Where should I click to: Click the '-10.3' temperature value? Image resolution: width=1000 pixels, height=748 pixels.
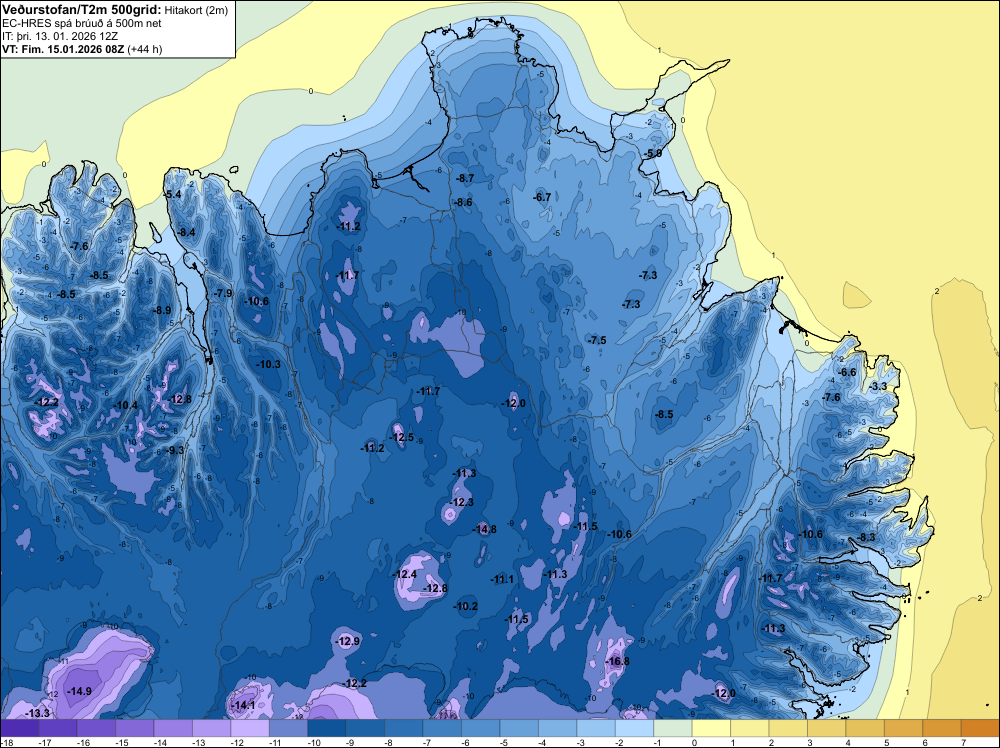(268, 364)
